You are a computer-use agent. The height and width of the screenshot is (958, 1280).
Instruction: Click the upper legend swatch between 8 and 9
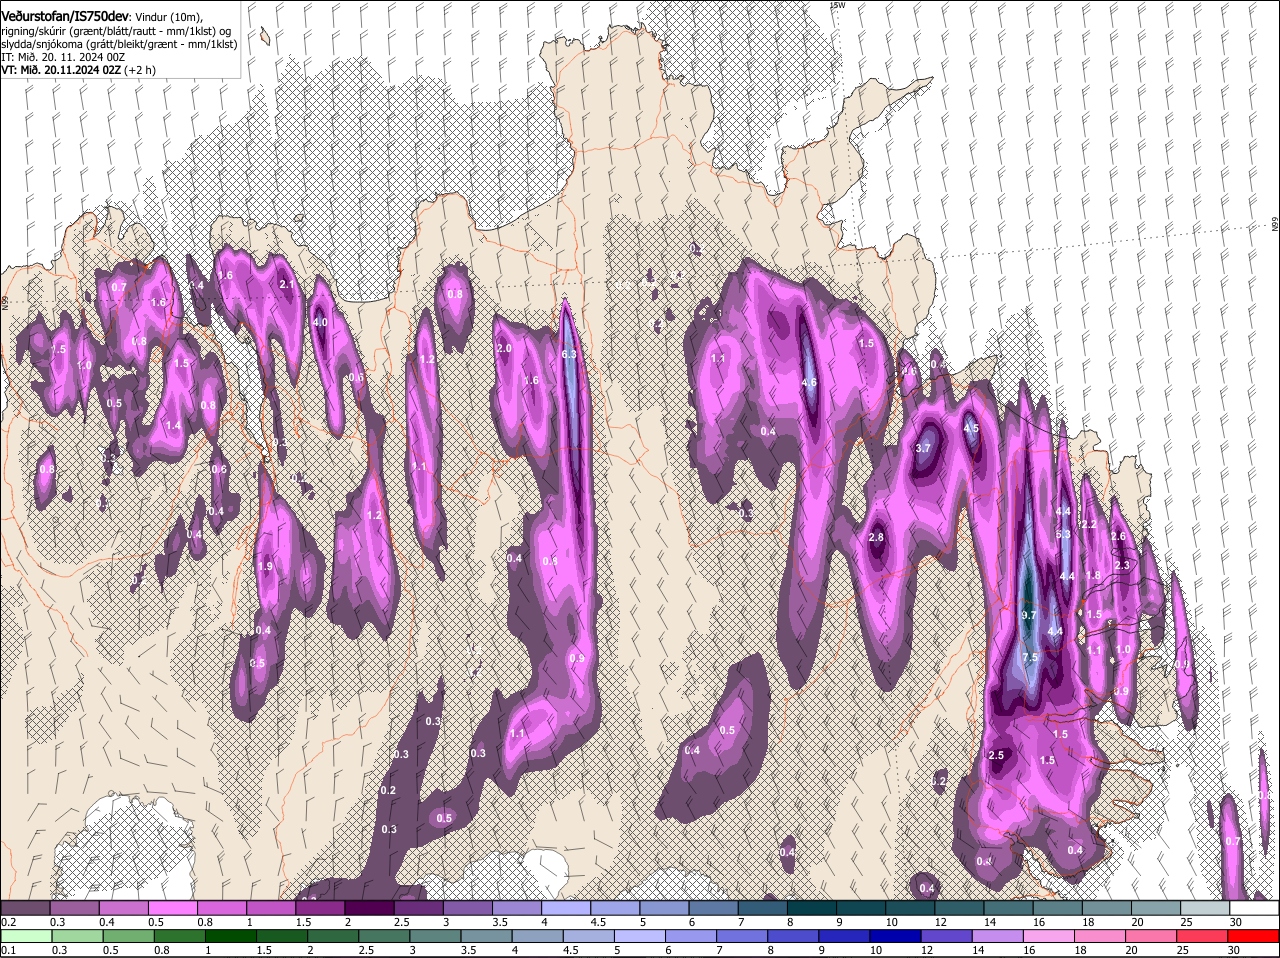[x=810, y=908]
